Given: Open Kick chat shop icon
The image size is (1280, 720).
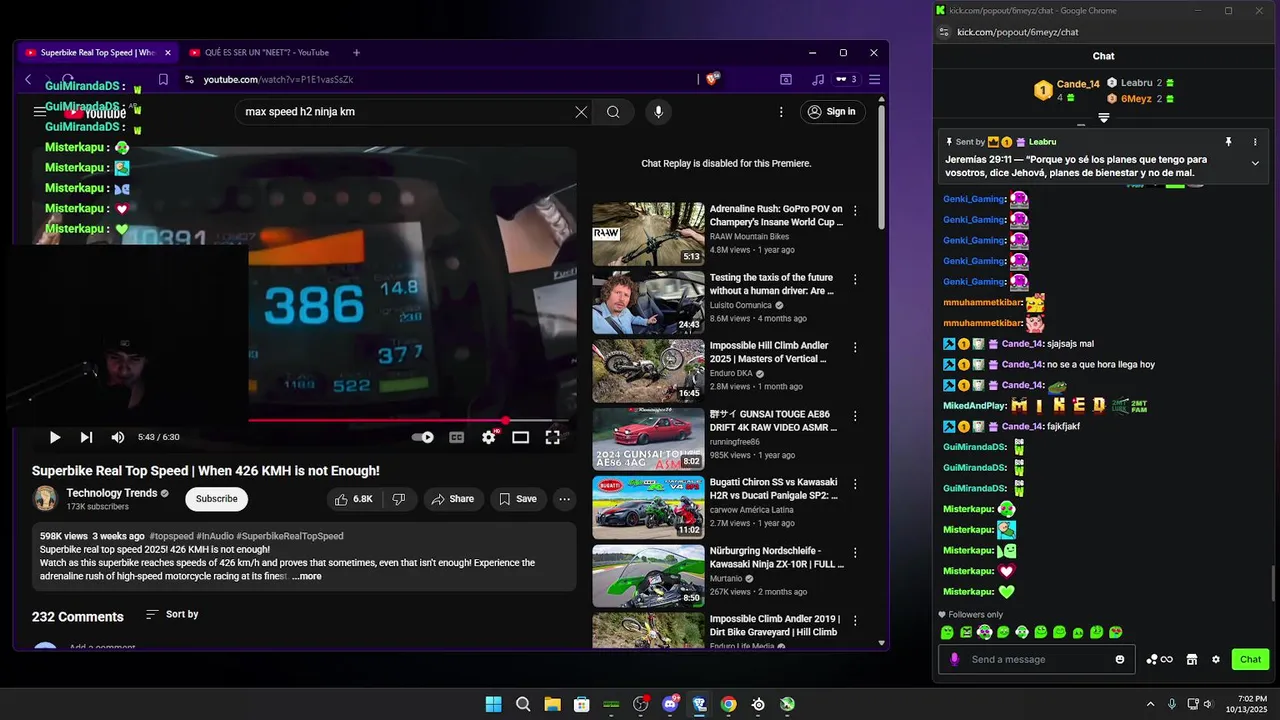Looking at the screenshot, I should click(x=1192, y=659).
